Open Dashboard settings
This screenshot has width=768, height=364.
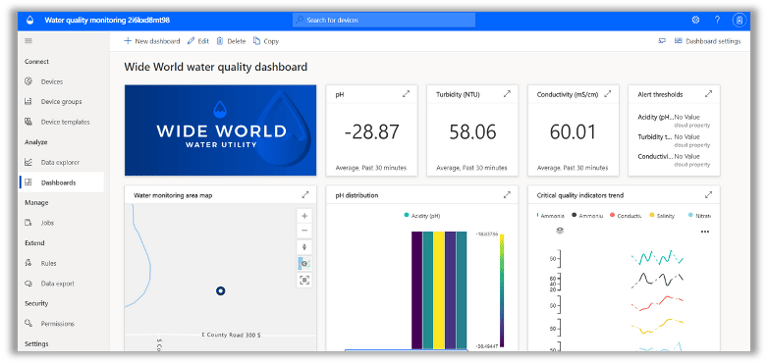click(708, 41)
